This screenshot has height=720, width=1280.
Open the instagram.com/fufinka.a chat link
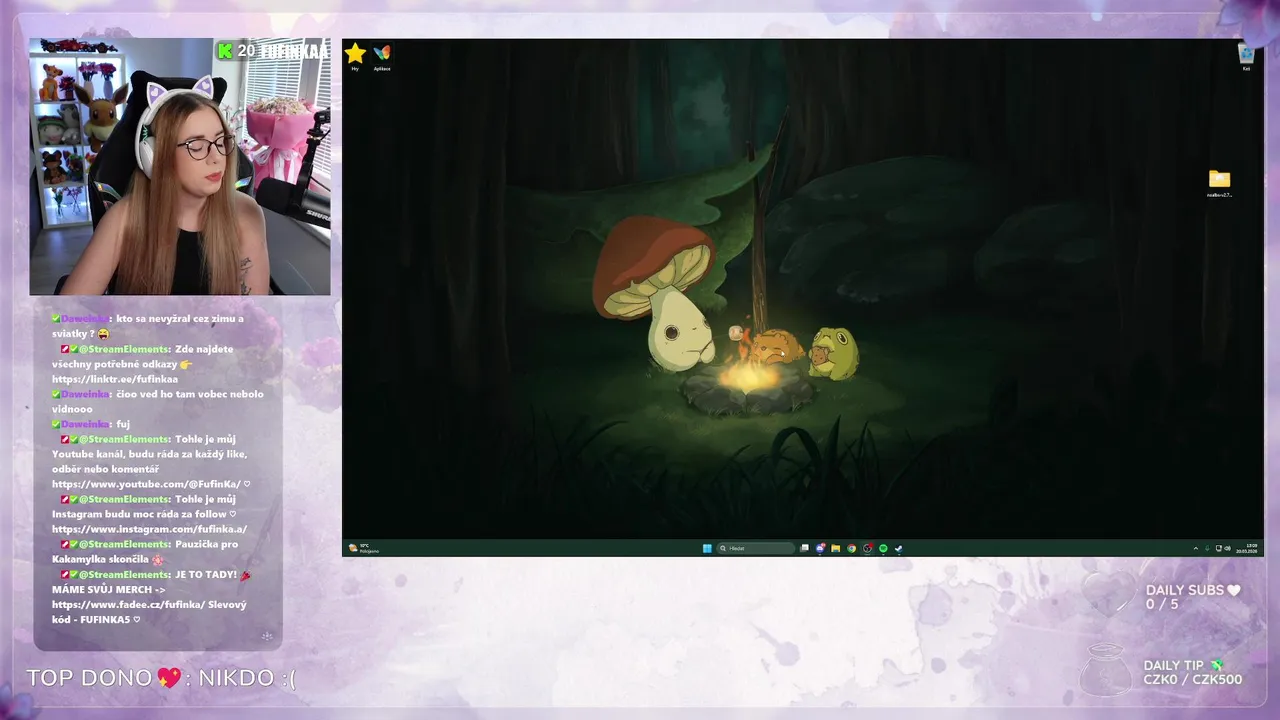pyautogui.click(x=150, y=529)
